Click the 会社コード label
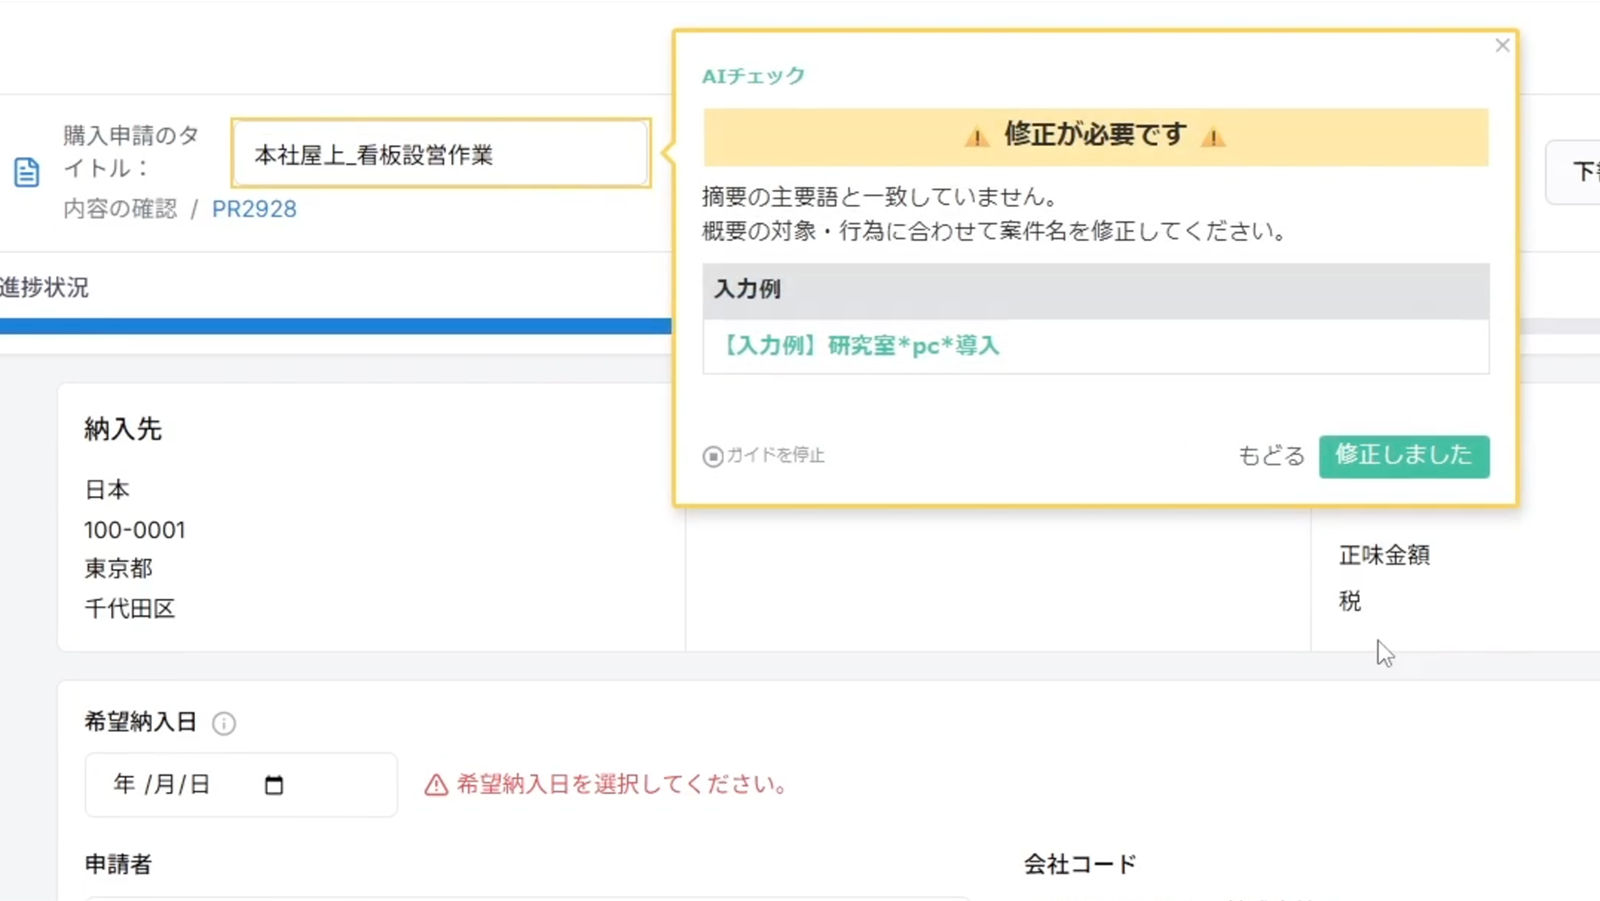The image size is (1600, 901). (x=1080, y=864)
